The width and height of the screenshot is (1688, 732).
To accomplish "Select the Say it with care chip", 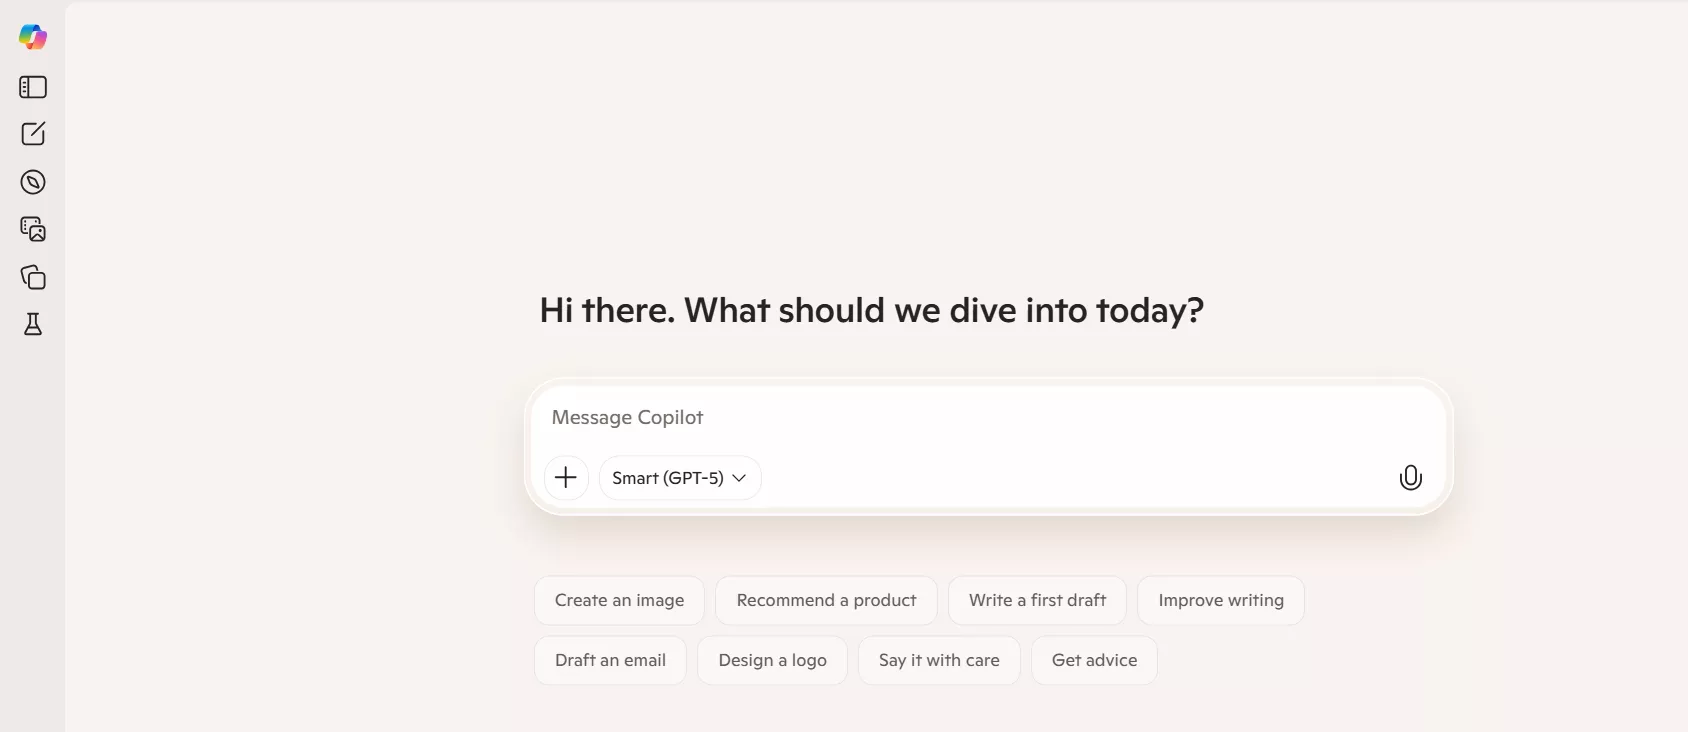I will [x=939, y=660].
